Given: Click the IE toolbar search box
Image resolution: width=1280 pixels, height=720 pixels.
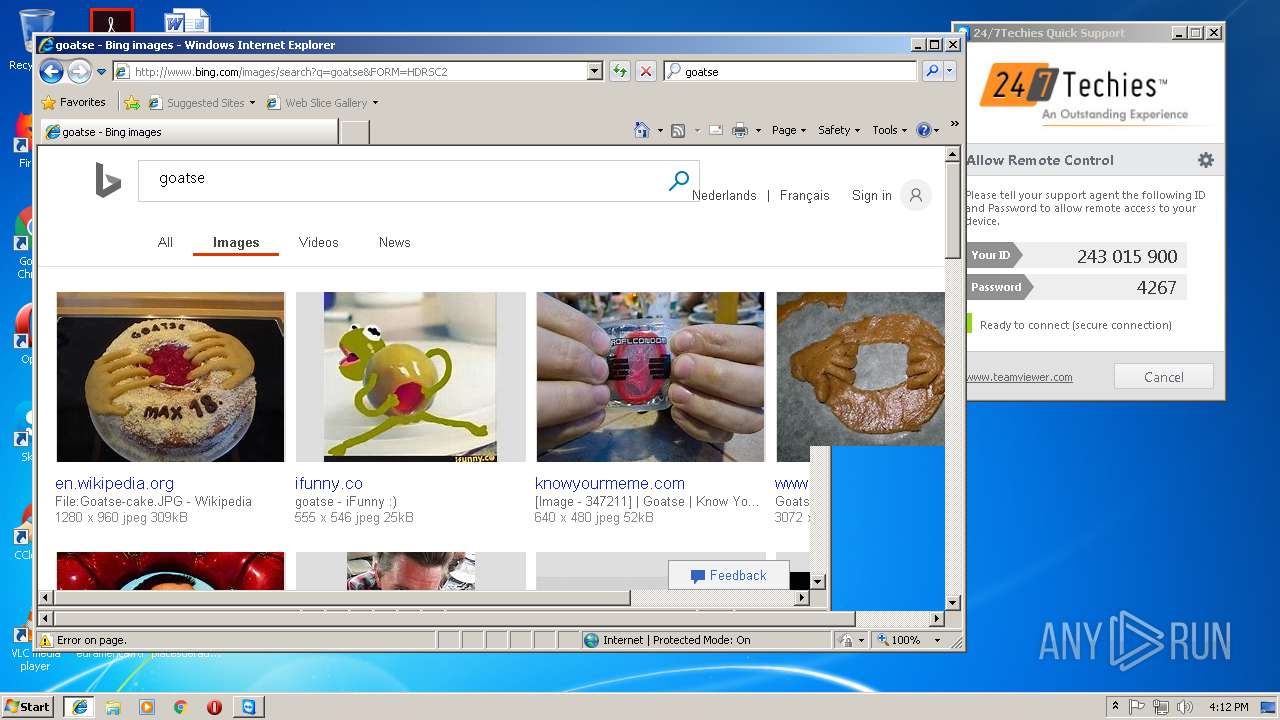Looking at the screenshot, I should point(790,72).
